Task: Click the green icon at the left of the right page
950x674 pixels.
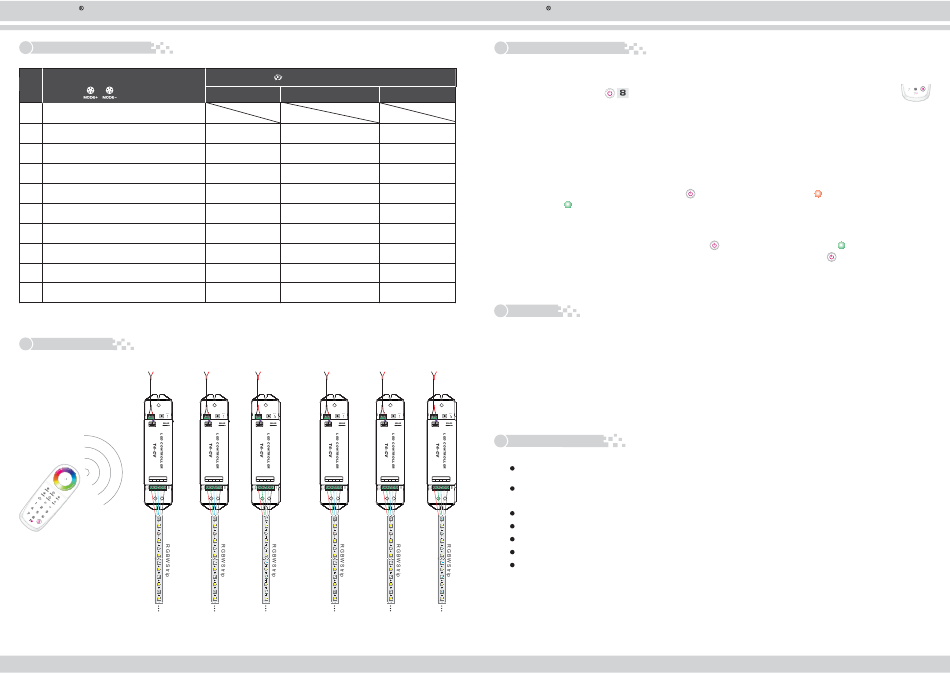Action: point(568,204)
